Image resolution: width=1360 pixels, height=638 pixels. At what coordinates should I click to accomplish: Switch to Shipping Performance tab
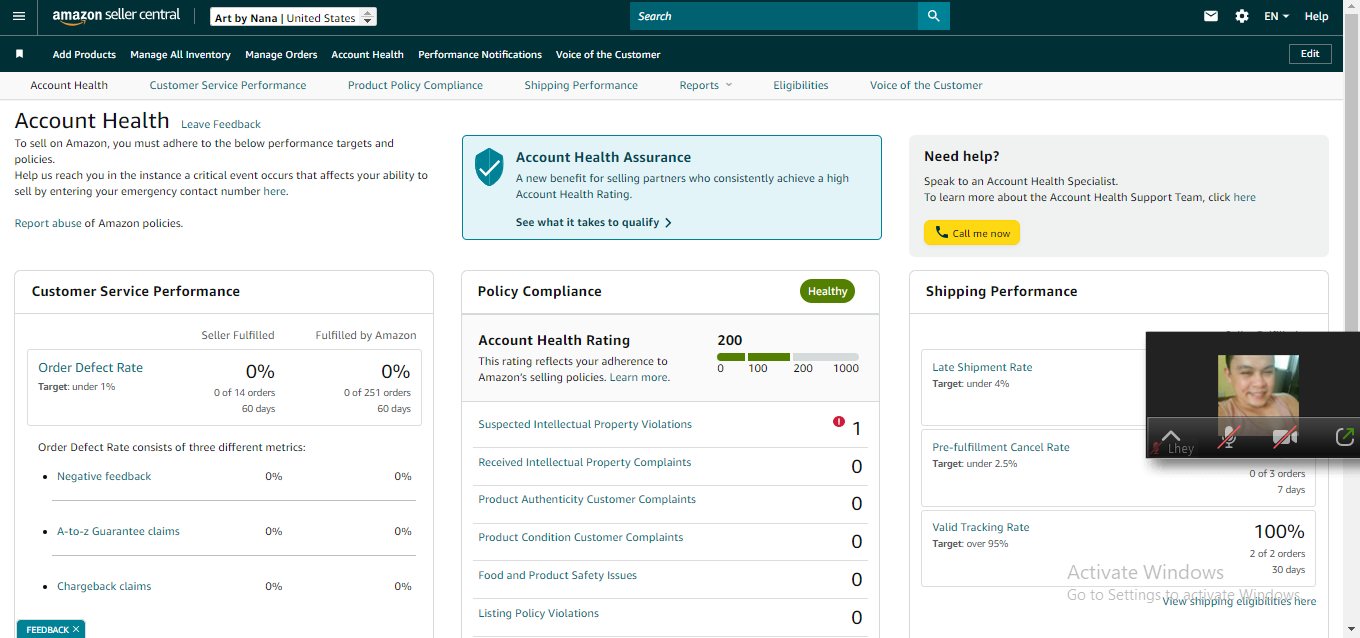tap(581, 85)
